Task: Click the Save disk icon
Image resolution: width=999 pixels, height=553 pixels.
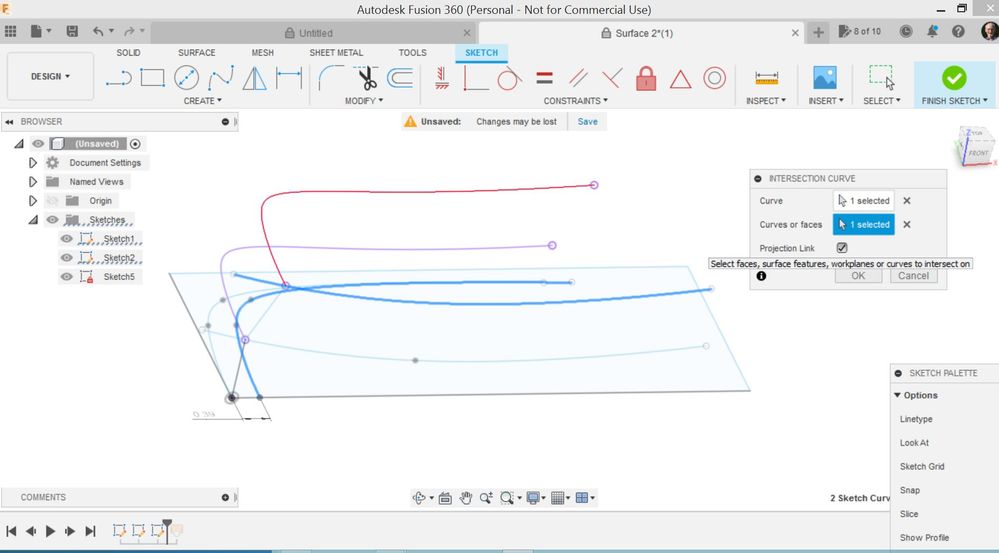Action: click(72, 31)
